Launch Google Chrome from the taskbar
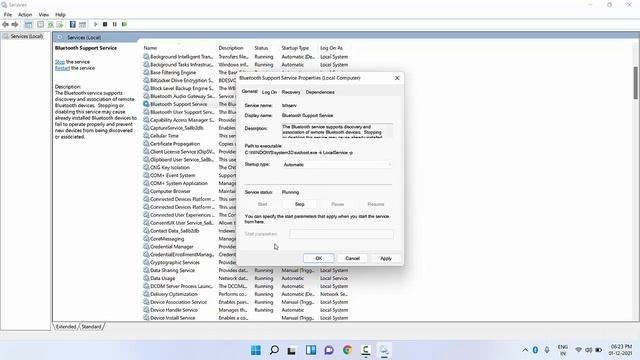640x360 pixels. pyautogui.click(x=347, y=350)
